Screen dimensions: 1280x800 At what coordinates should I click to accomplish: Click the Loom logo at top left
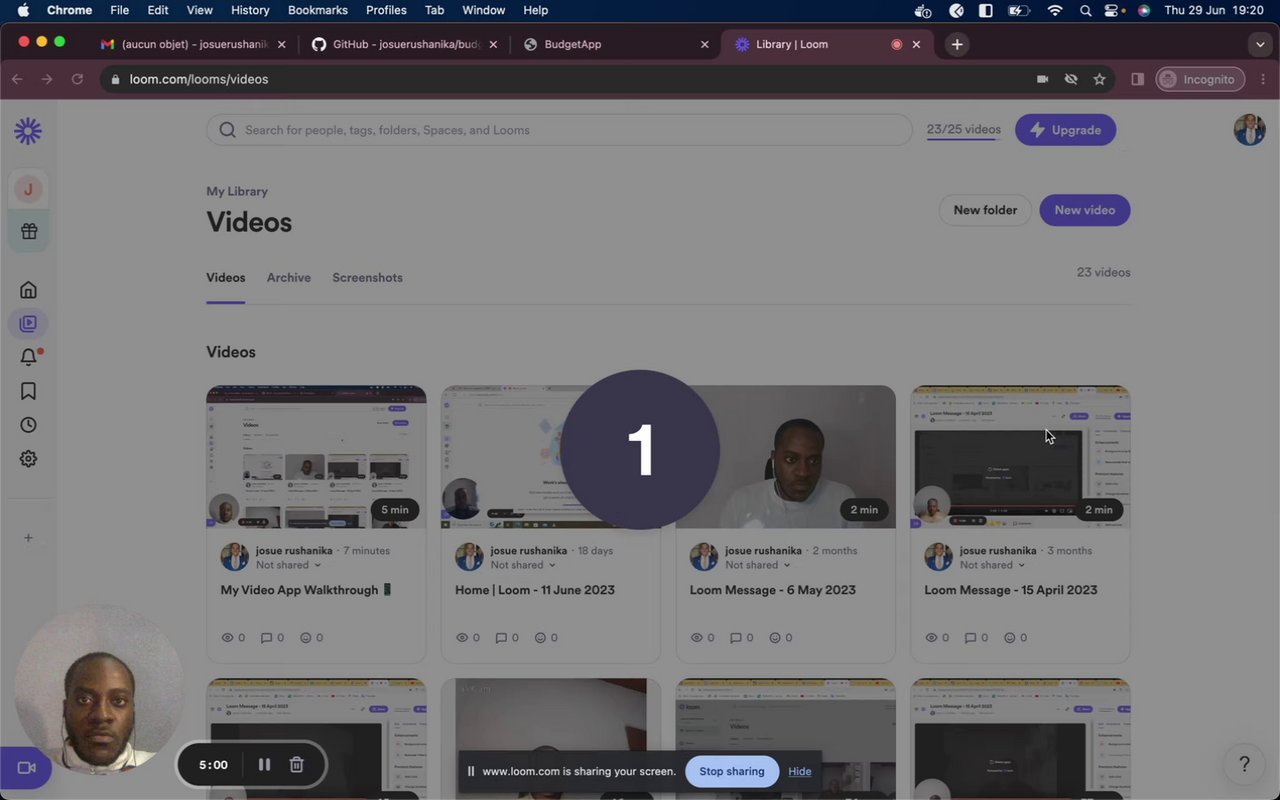coord(28,131)
